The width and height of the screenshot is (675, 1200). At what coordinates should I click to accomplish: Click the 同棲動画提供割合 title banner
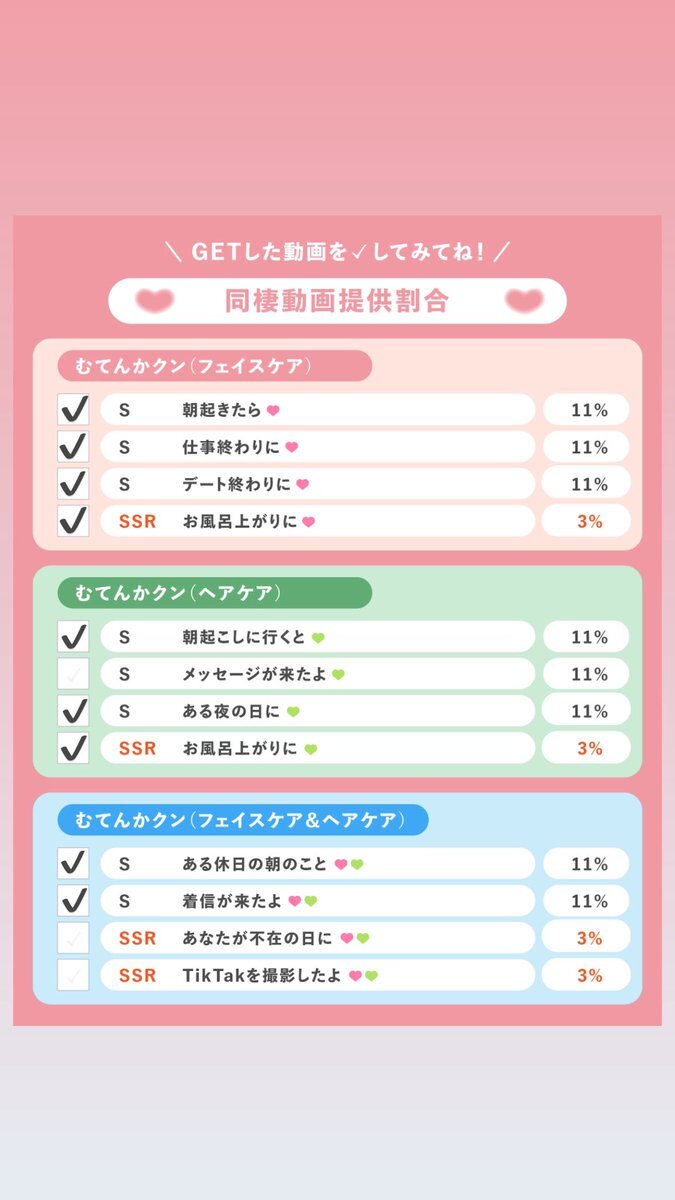(337, 300)
